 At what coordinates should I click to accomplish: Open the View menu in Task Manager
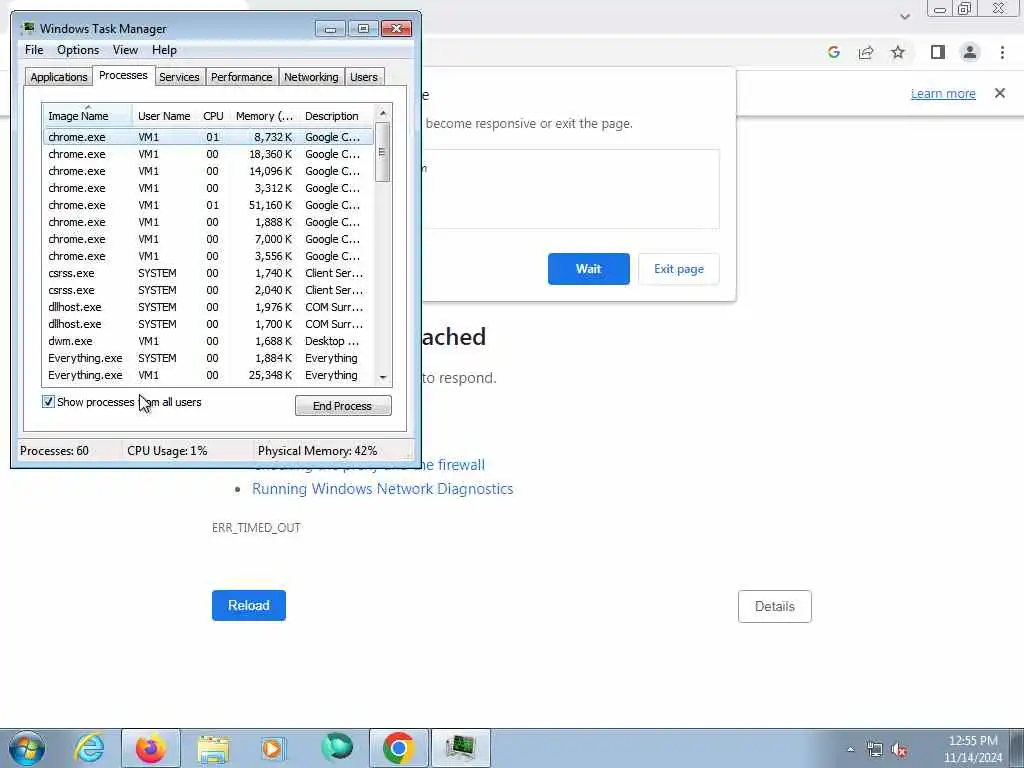tap(125, 50)
